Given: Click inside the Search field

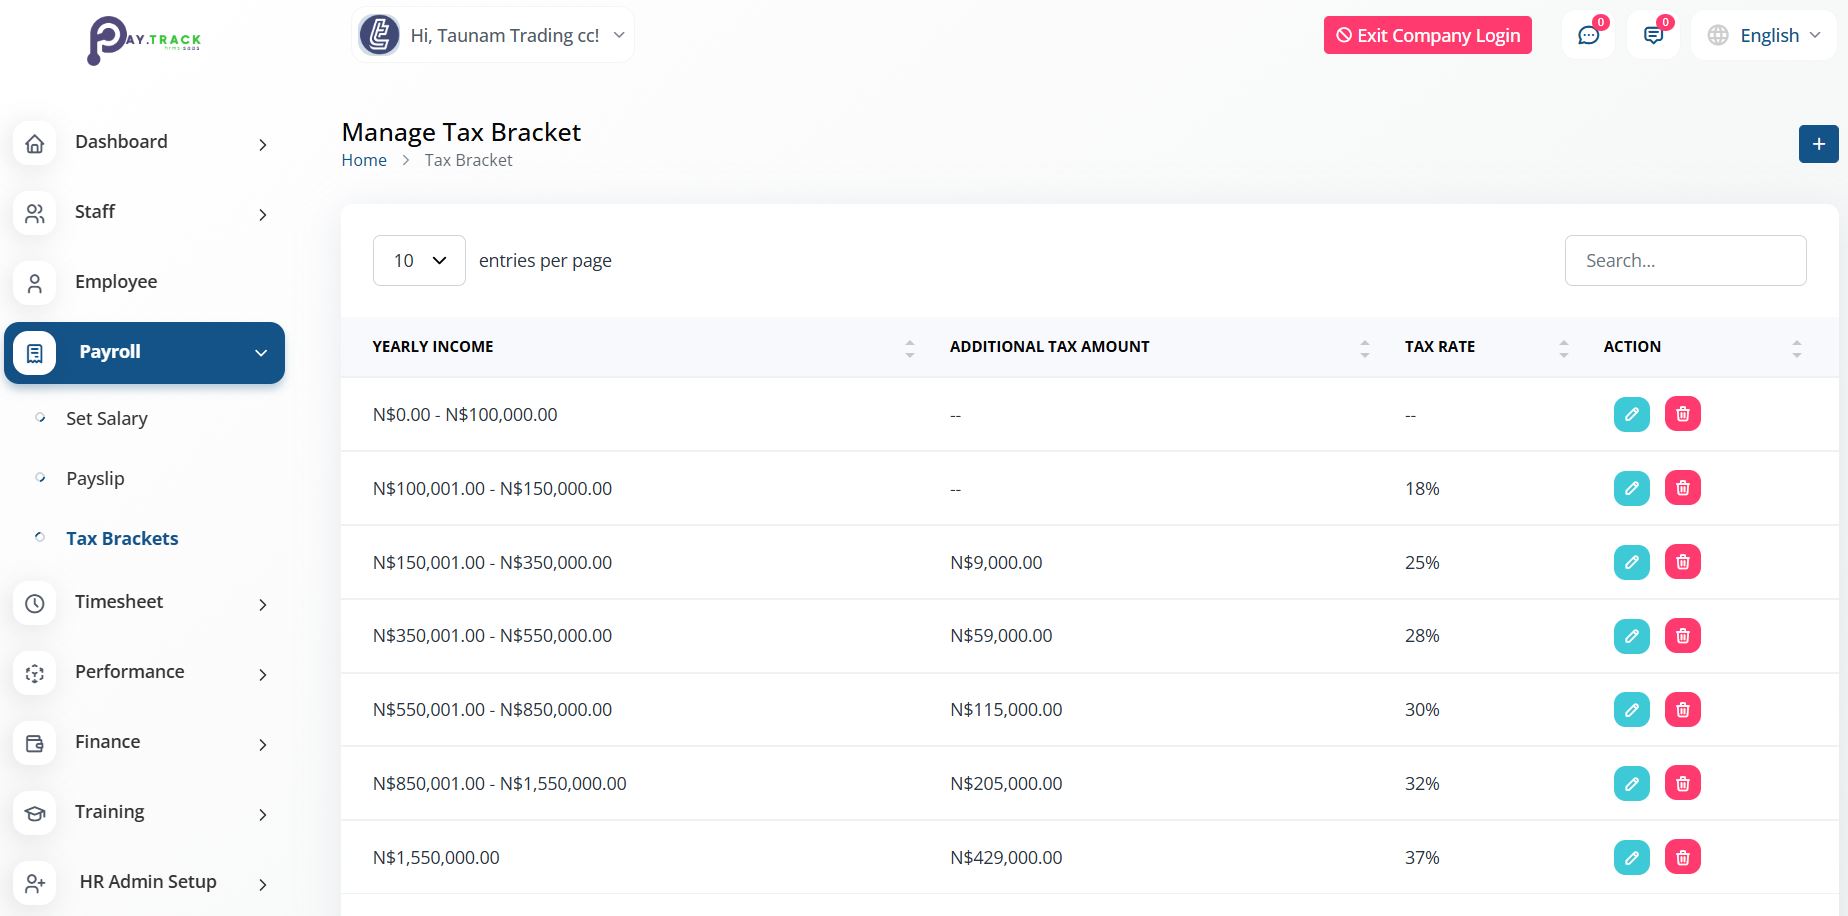Looking at the screenshot, I should [x=1685, y=260].
